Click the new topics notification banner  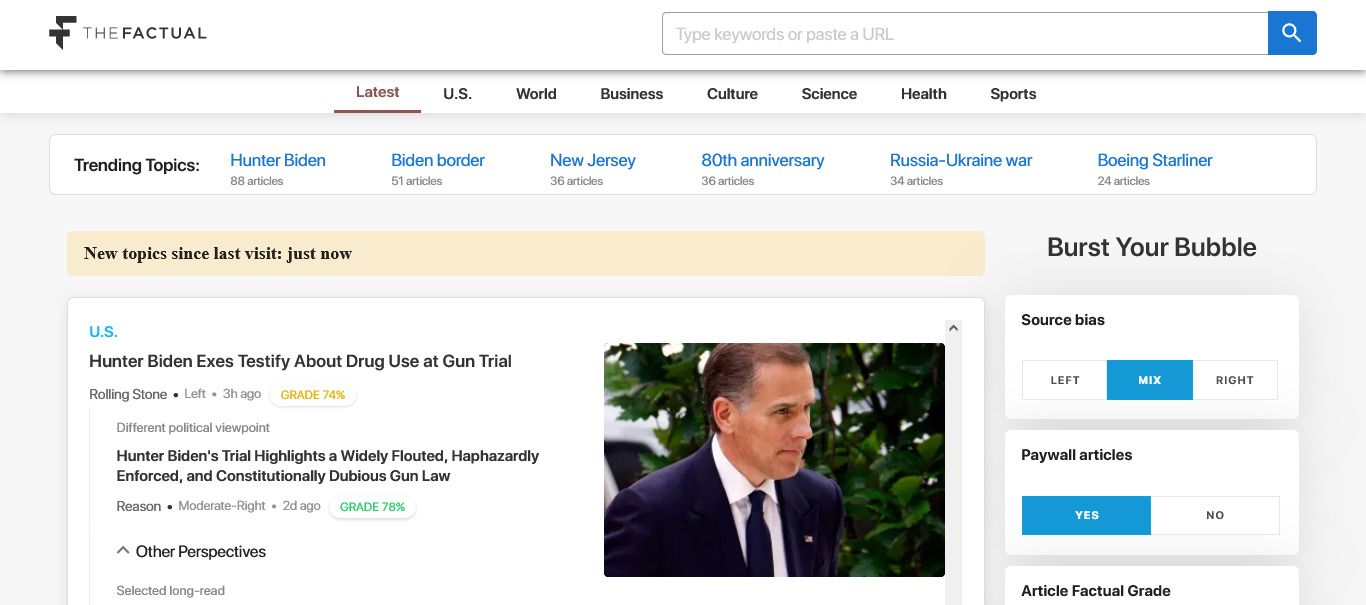(x=526, y=253)
